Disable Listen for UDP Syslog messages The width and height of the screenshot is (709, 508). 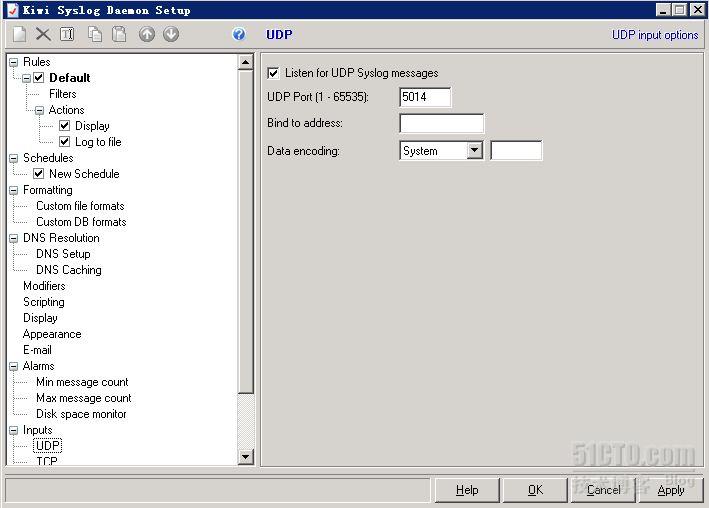point(273,73)
